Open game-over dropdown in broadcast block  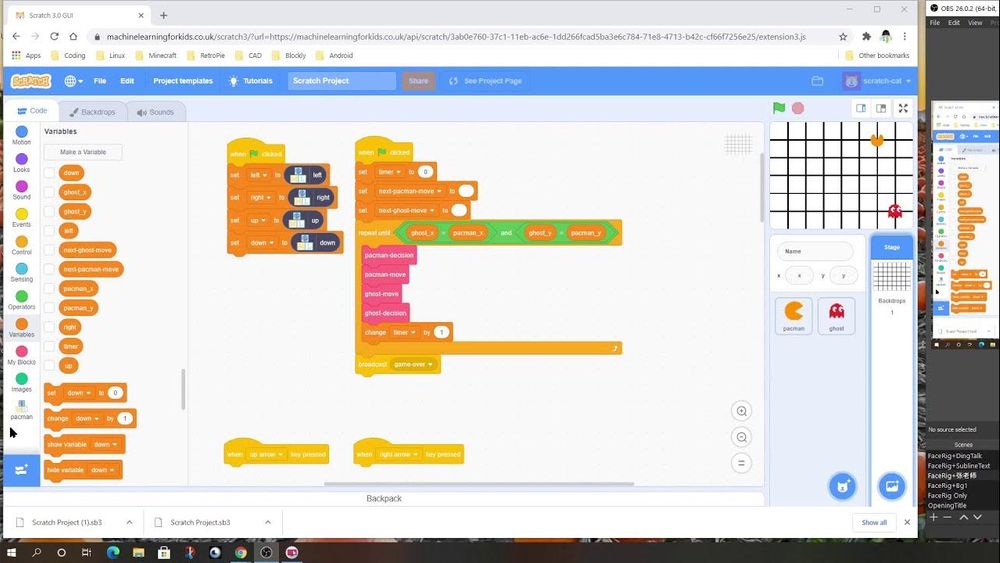click(413, 364)
